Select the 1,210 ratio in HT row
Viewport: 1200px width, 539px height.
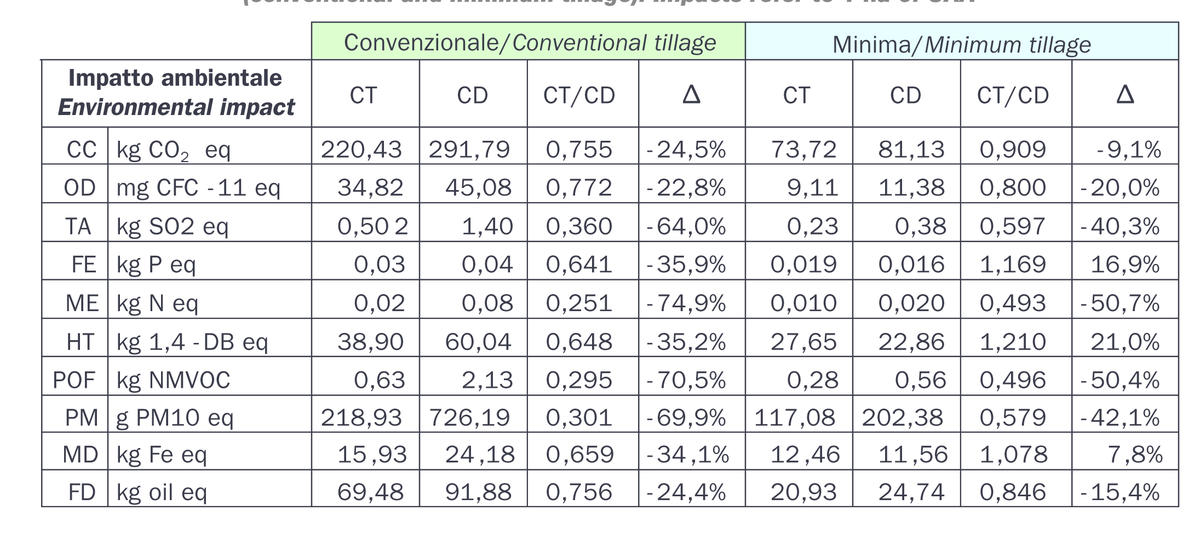[1013, 341]
